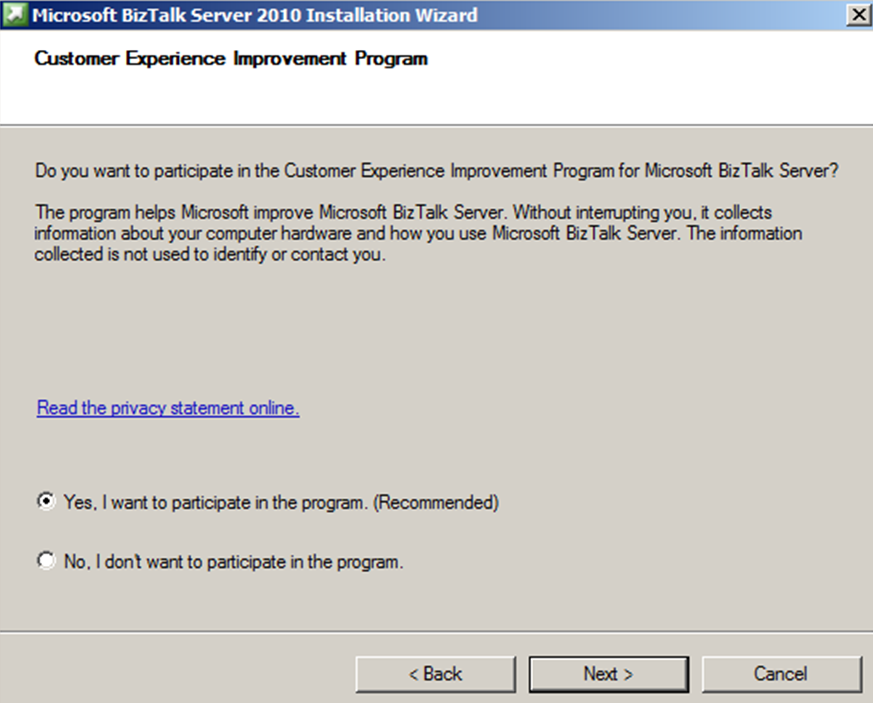Click the 'collected is not used to identify' line
This screenshot has height=703, width=873.
coord(210,254)
